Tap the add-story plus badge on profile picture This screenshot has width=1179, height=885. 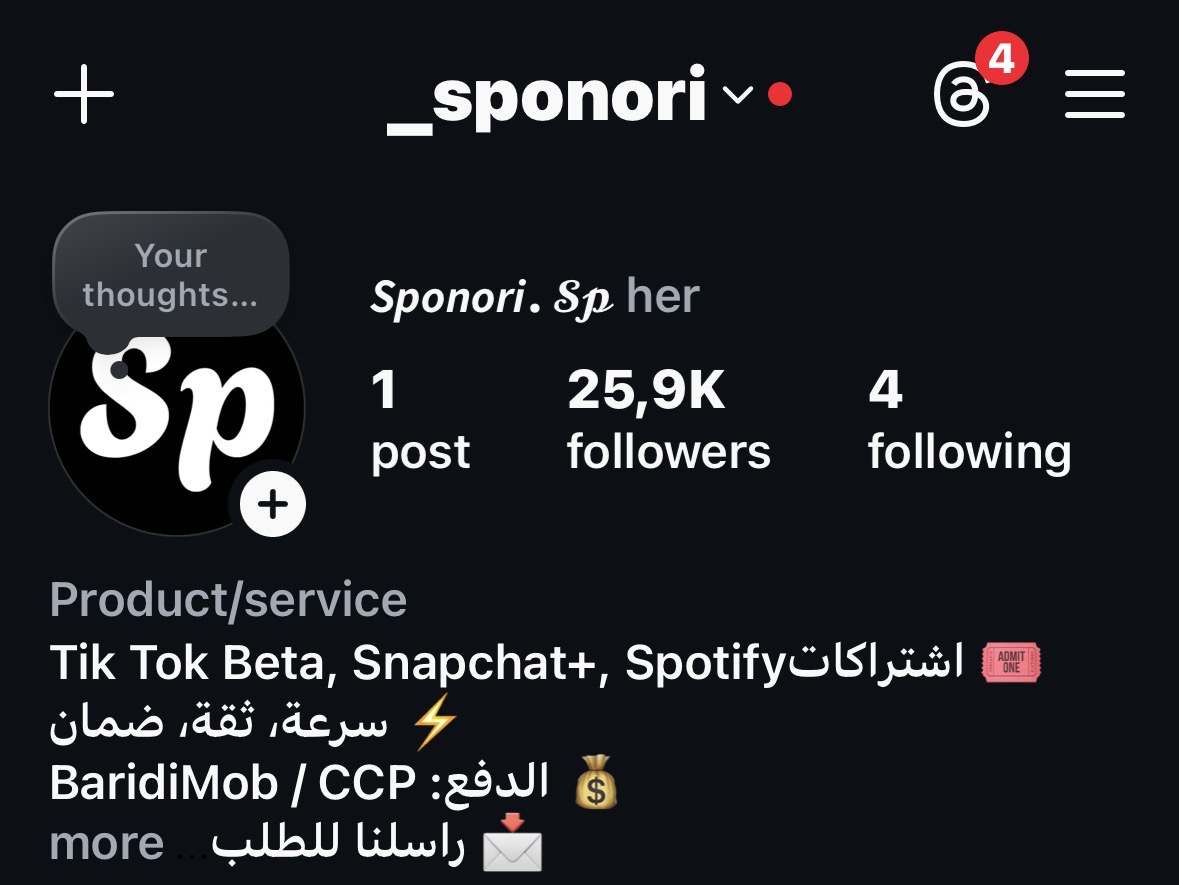click(272, 504)
